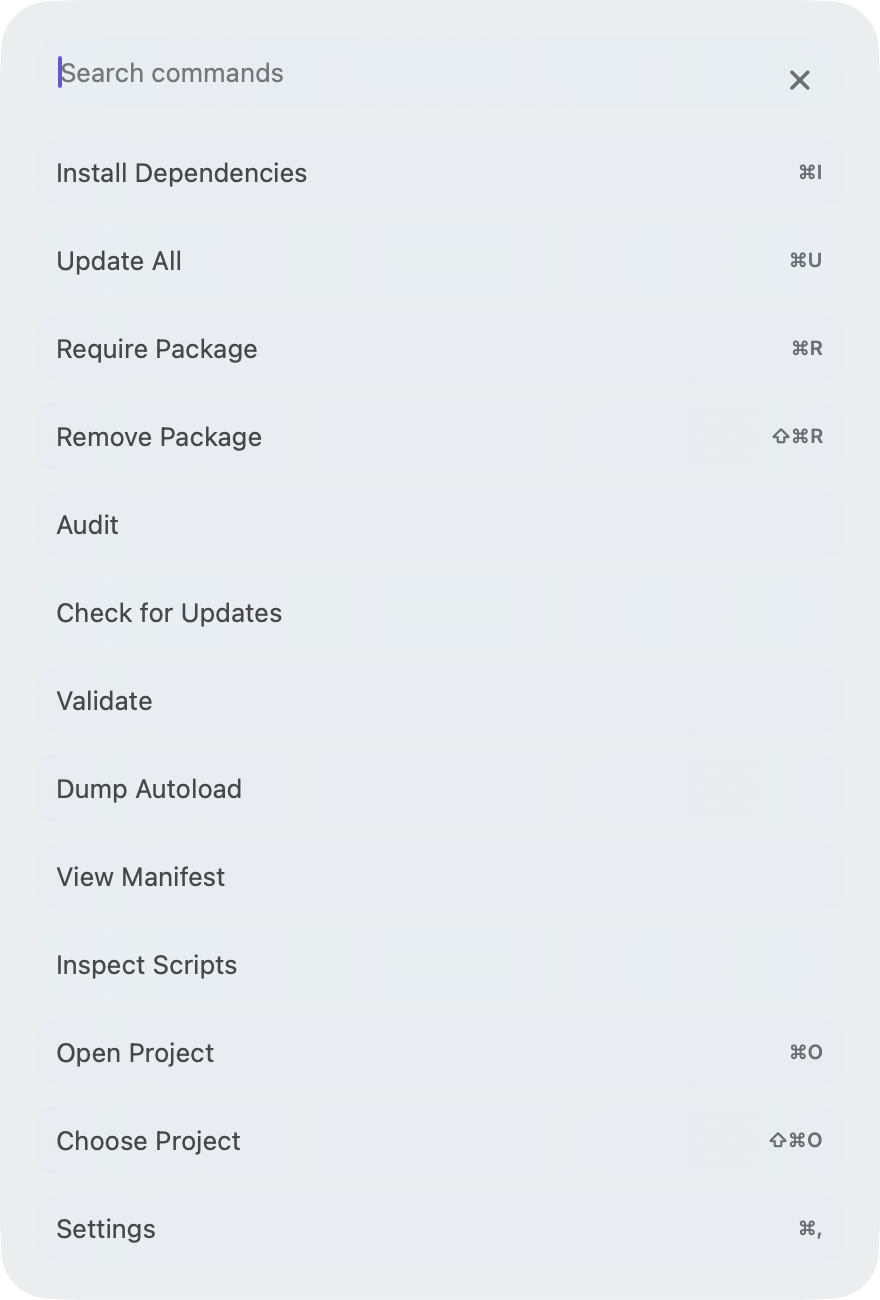Run the Validate command
880x1300 pixels.
tap(440, 701)
